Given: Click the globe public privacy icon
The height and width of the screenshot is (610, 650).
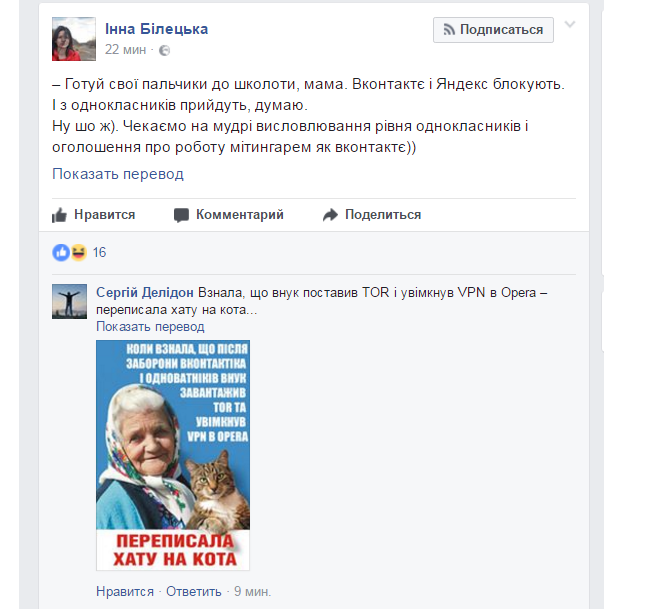Looking at the screenshot, I should pos(165,51).
